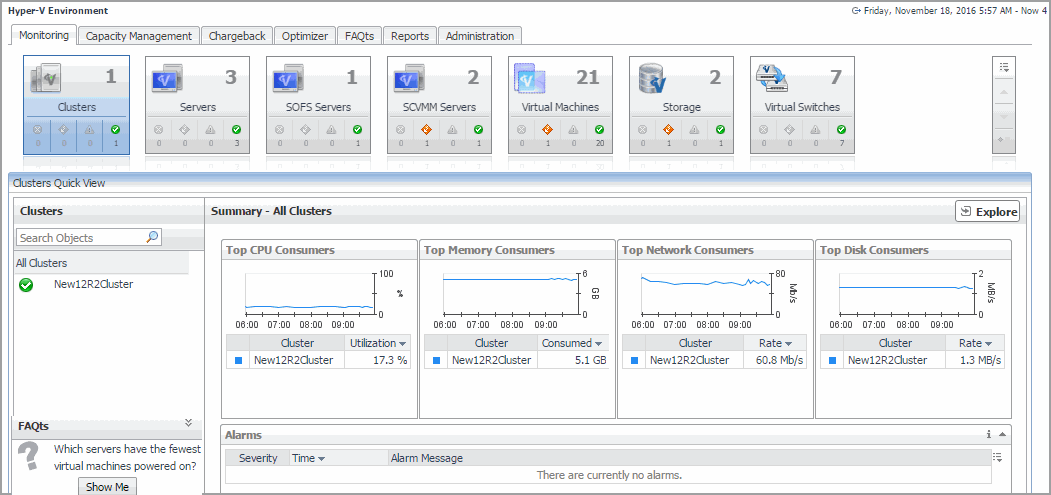Click the 17.3 % utilization value
Viewport: 1051px width, 495px height.
coord(390,360)
